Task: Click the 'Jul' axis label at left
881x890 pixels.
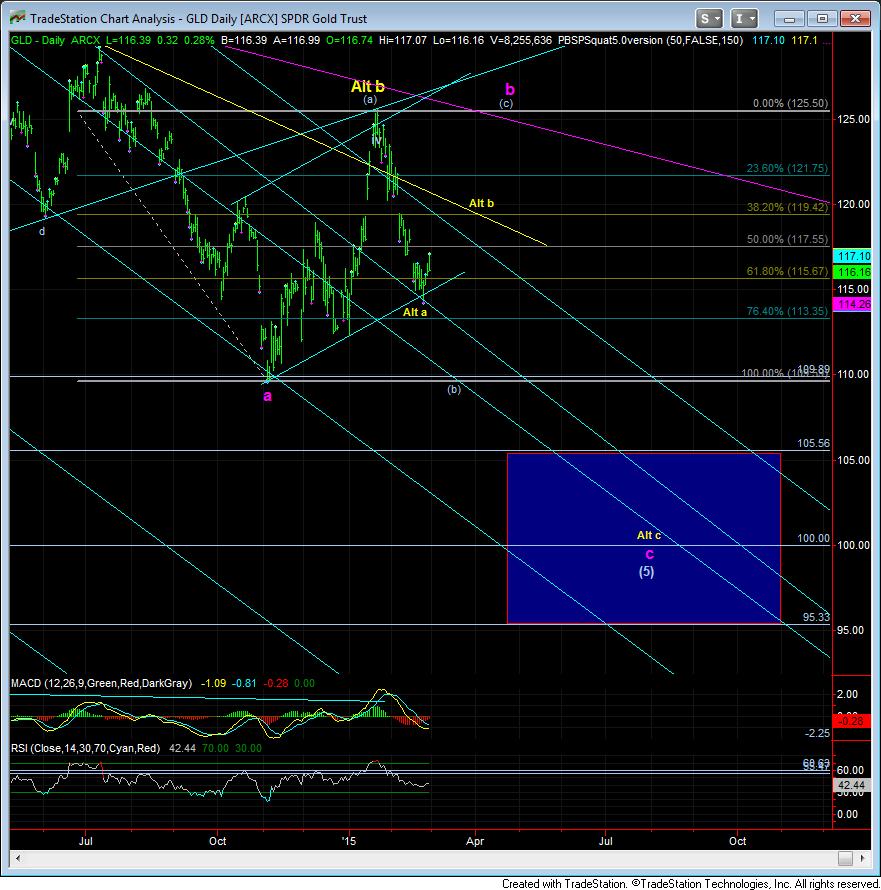Action: coord(86,841)
